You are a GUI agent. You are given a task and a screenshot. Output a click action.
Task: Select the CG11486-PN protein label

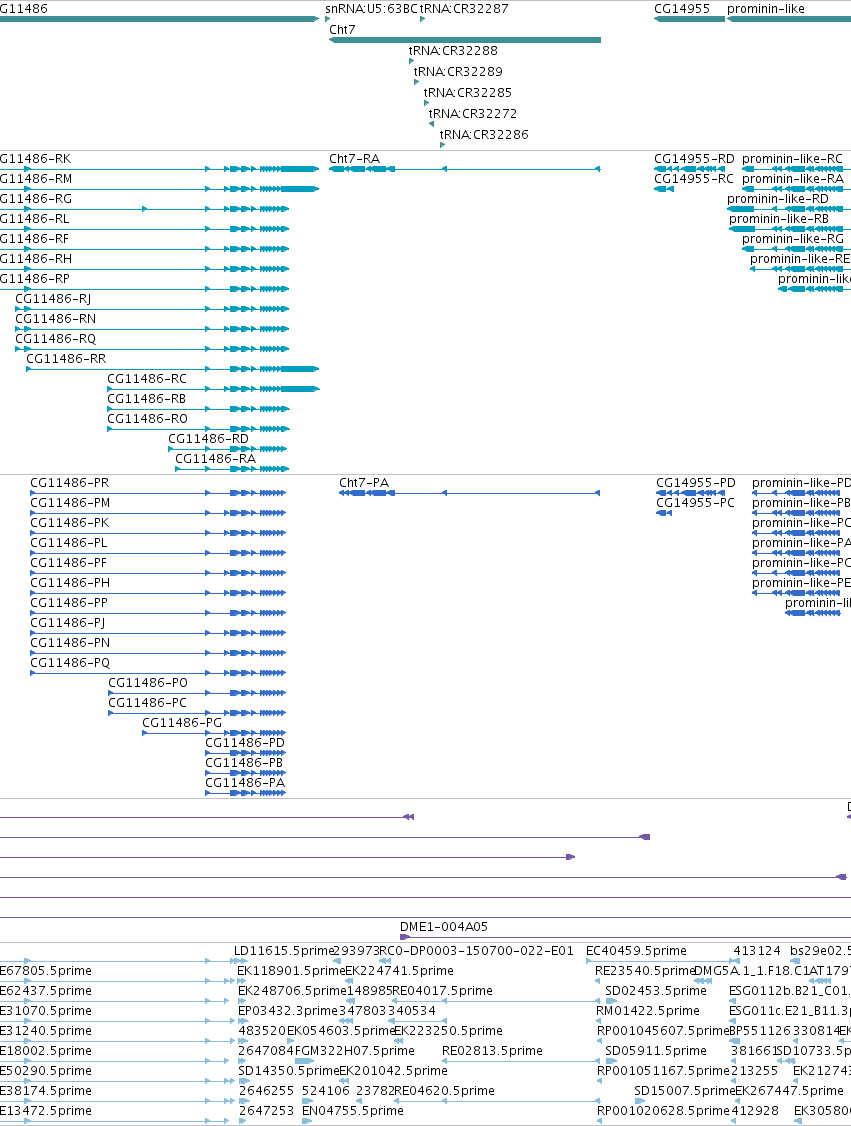pyautogui.click(x=70, y=643)
